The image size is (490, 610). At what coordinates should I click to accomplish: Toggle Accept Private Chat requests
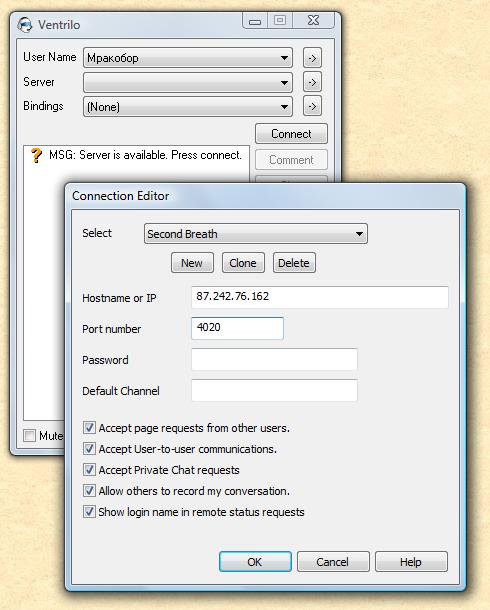coord(89,470)
